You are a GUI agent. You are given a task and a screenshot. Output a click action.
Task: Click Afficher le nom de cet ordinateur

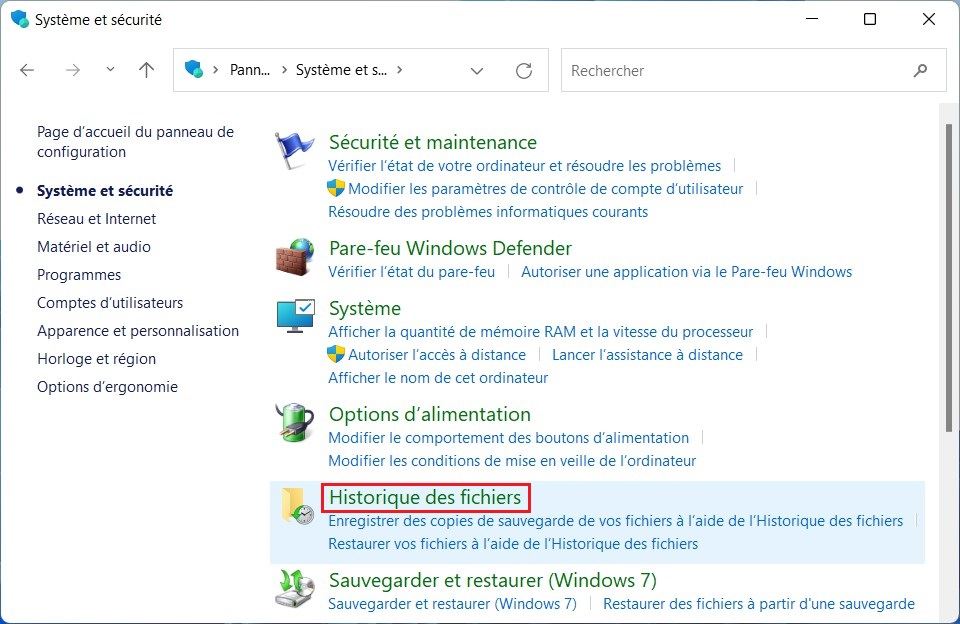pos(438,378)
